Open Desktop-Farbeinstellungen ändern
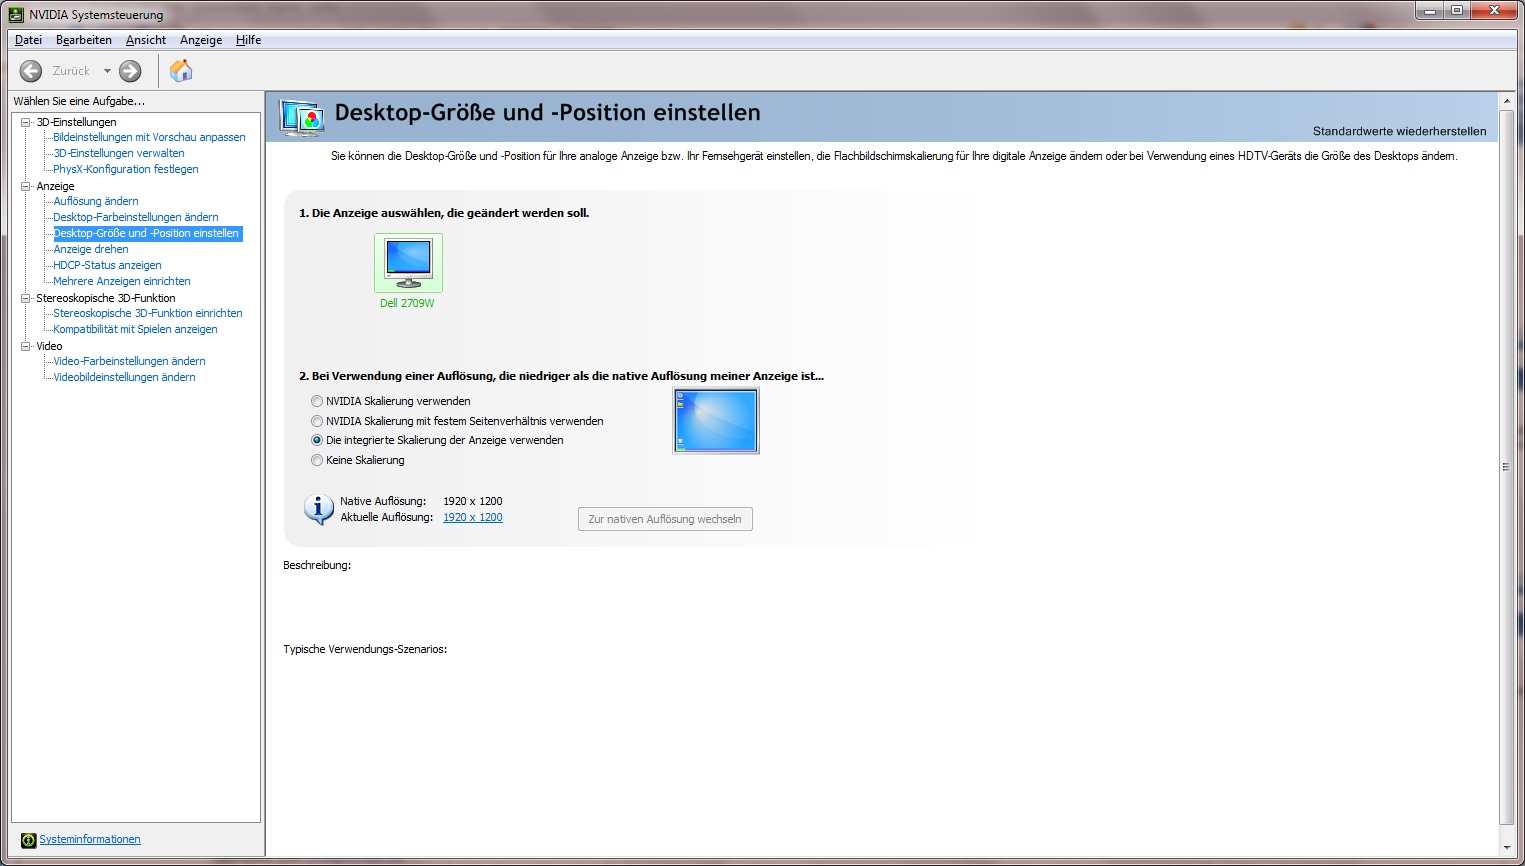The image size is (1525, 866). pyautogui.click(x=136, y=217)
